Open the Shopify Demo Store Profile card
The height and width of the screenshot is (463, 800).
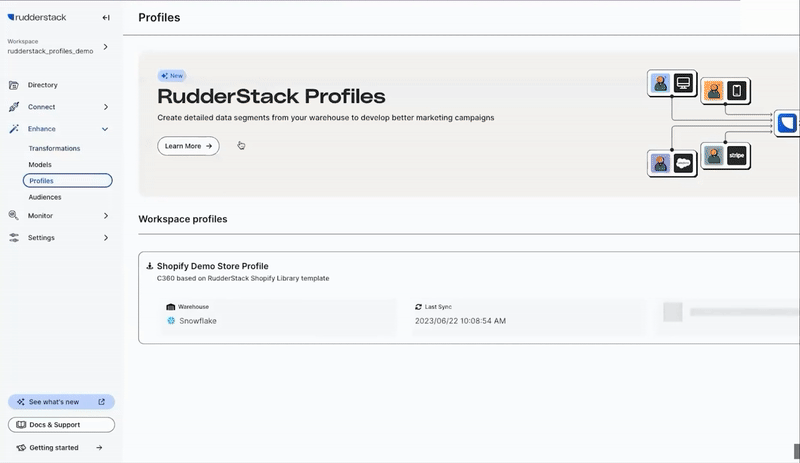[212, 267]
